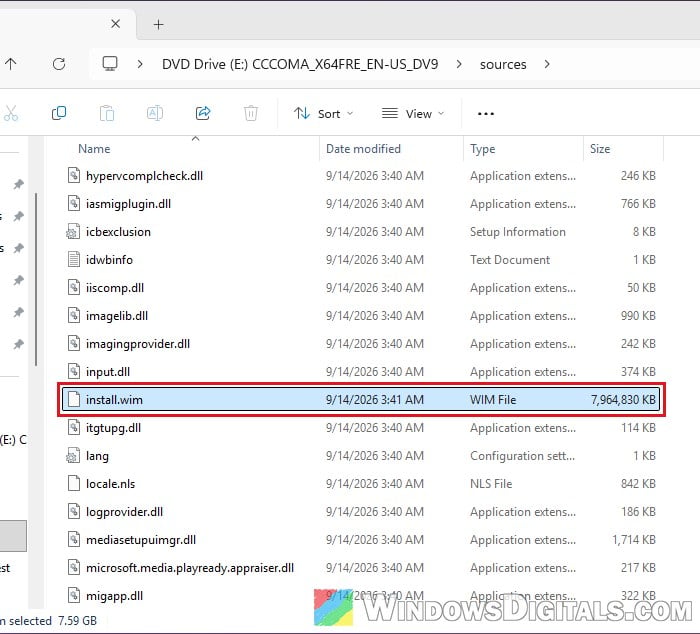
Task: Select the mediasetupuimgr.dll file
Action: [x=362, y=540]
